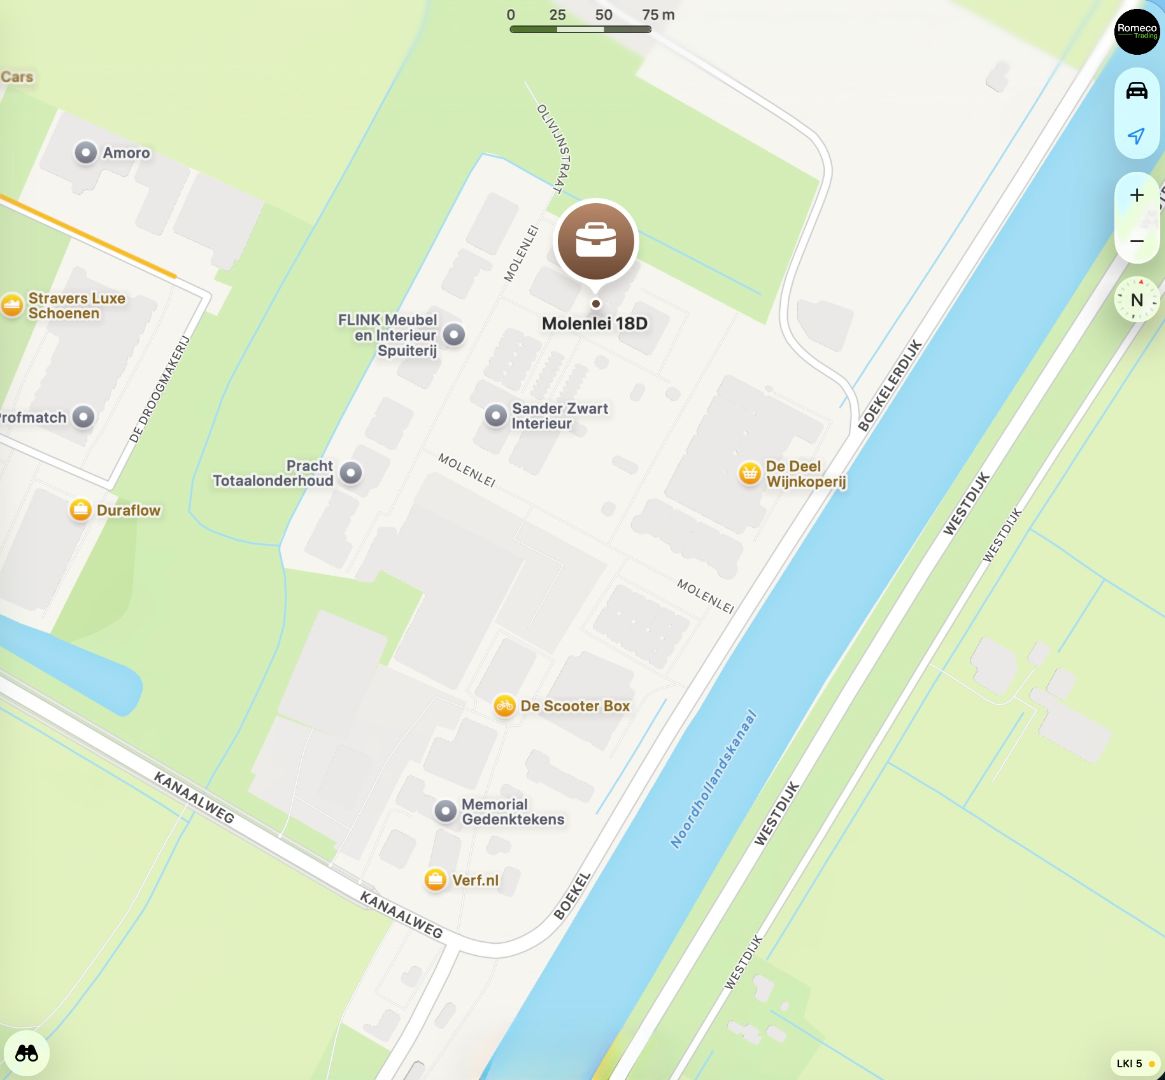This screenshot has height=1080, width=1165.
Task: Open Memorial Gedenktekens place pin
Action: pyautogui.click(x=445, y=811)
